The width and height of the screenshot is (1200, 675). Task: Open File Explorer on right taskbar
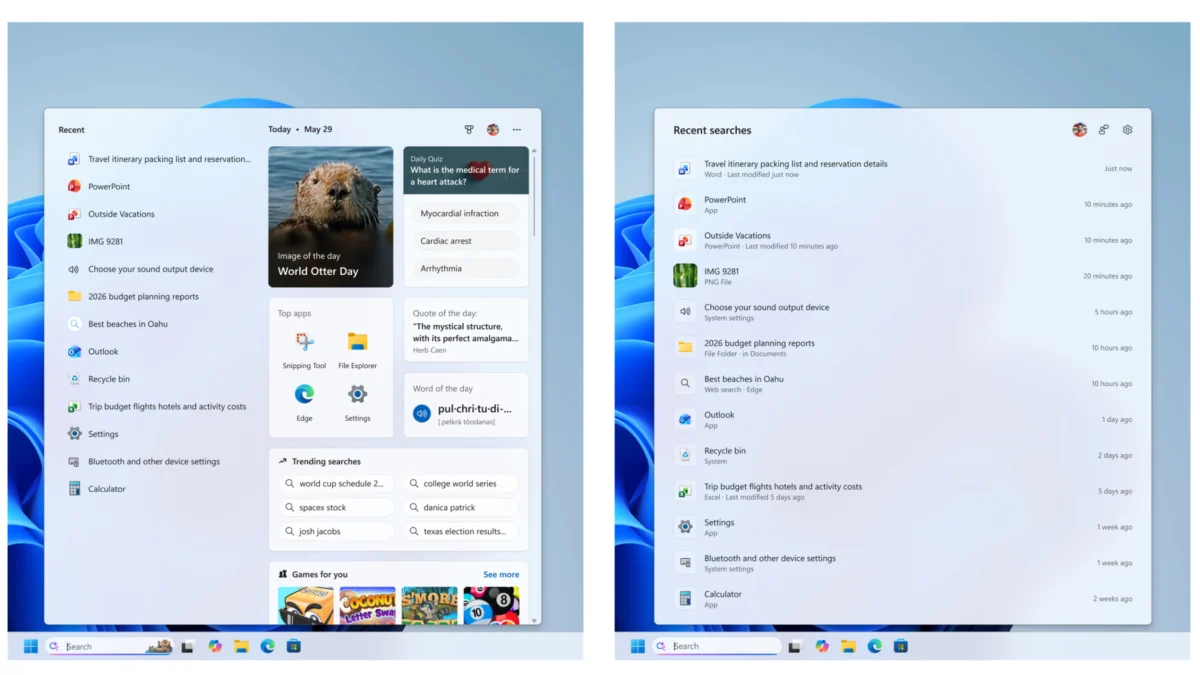(848, 646)
